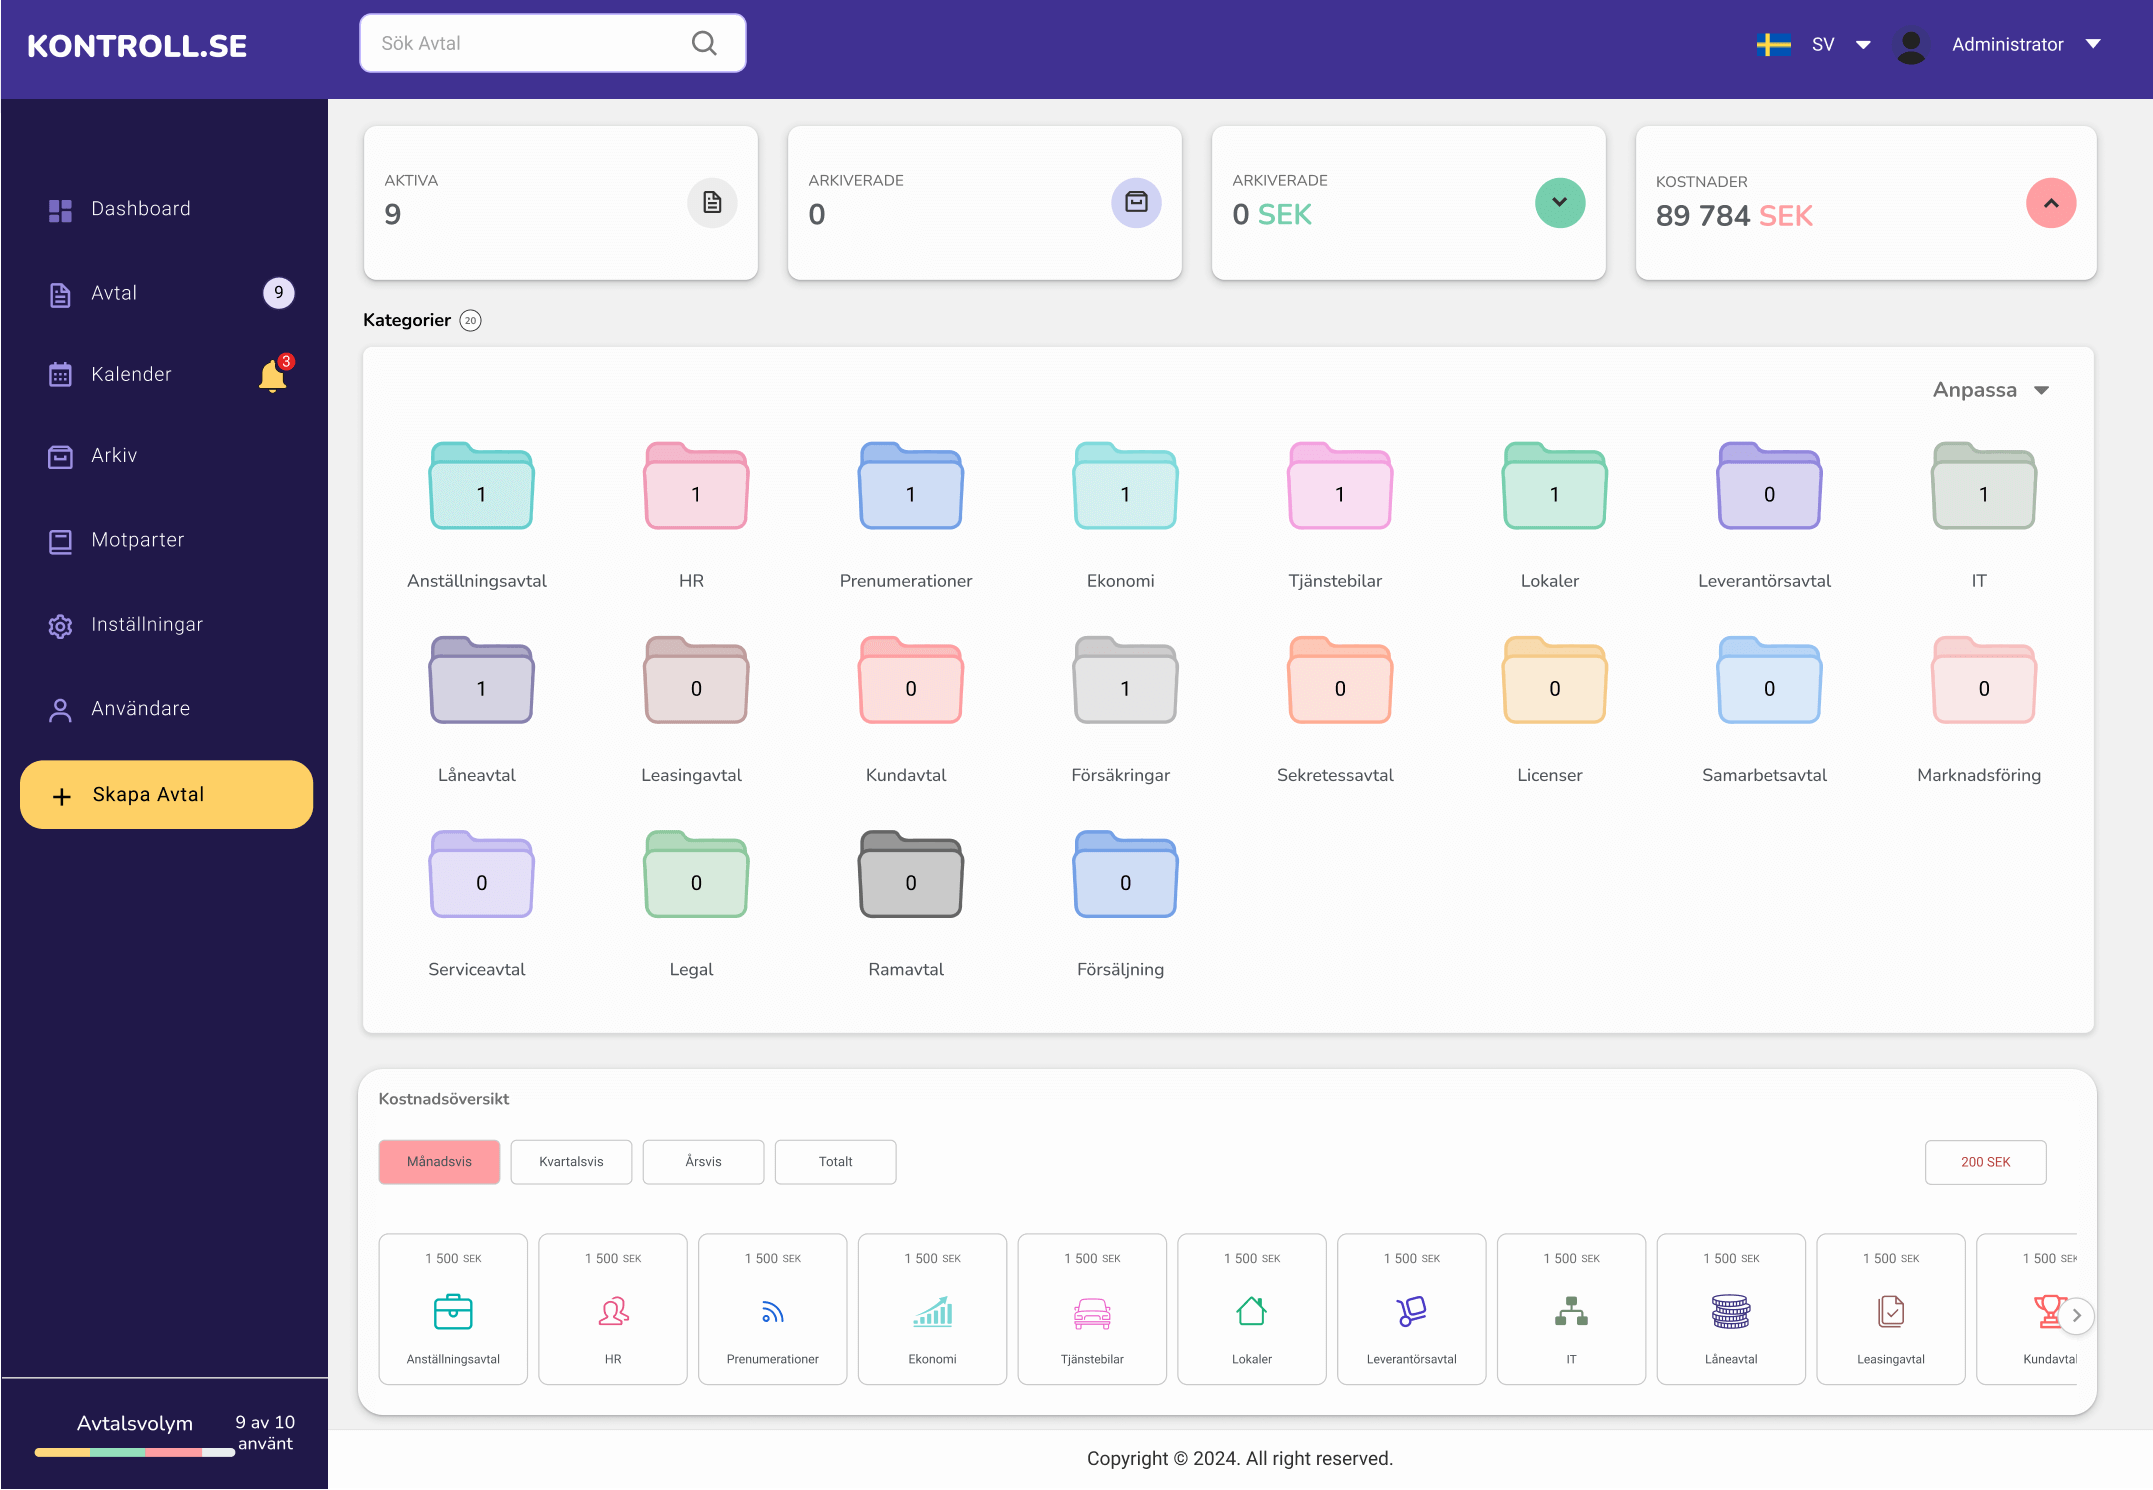
Task: Click the KONTROLL.SE logo
Action: click(x=137, y=46)
